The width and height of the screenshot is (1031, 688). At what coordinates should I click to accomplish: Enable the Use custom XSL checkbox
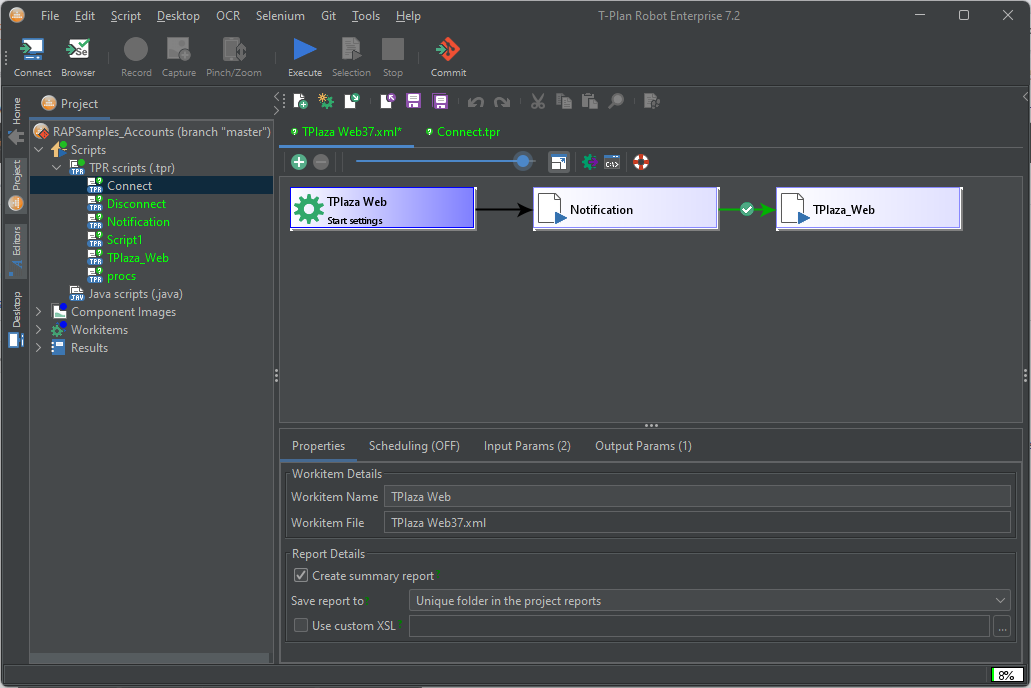301,626
